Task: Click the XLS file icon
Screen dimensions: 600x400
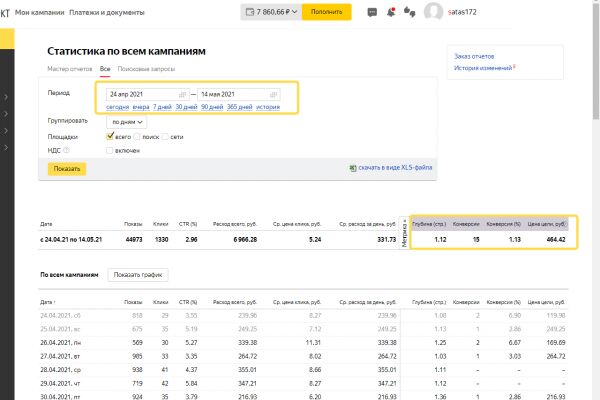Action: (353, 168)
